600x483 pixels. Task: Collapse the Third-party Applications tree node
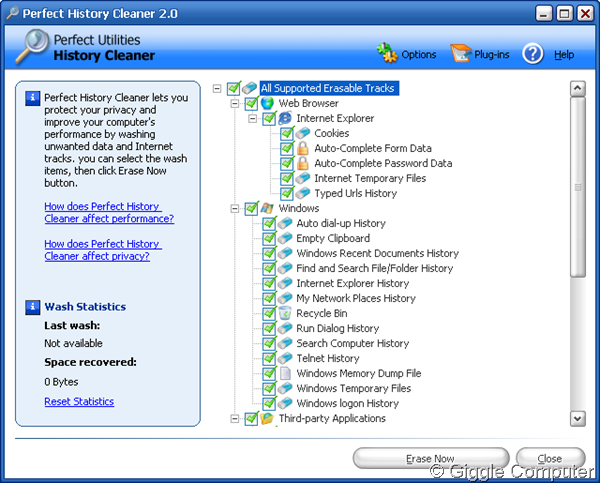(235, 419)
